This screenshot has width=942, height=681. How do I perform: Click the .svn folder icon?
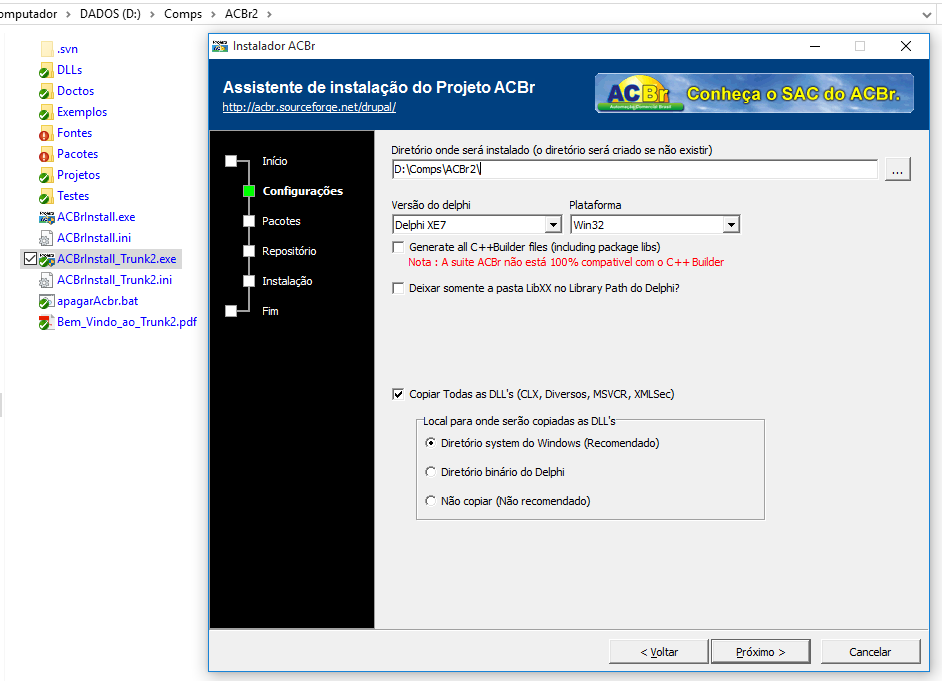[46, 49]
